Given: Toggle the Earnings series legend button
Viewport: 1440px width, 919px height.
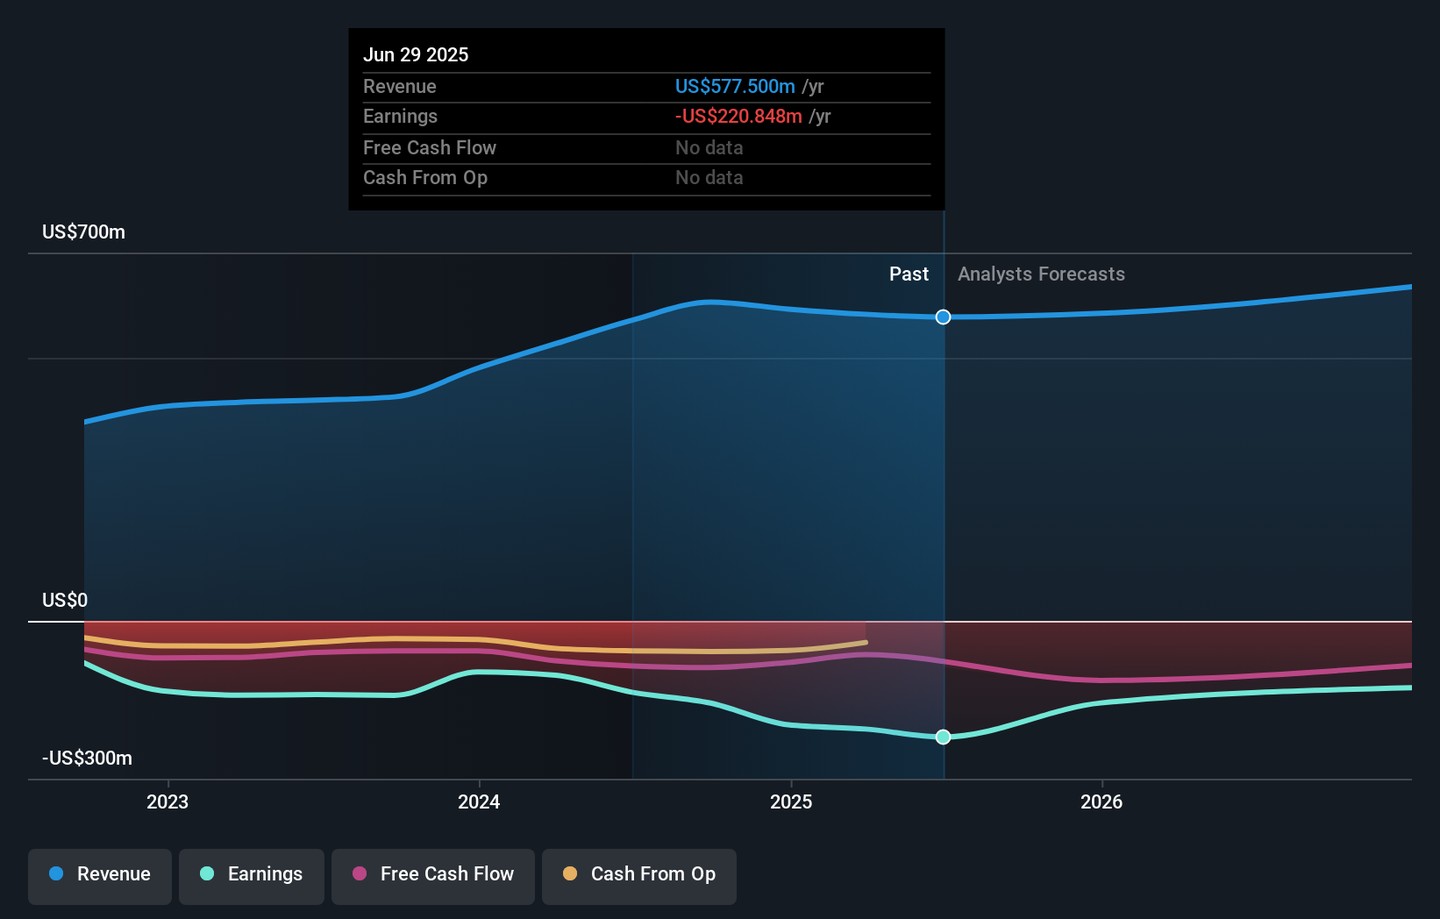Looking at the screenshot, I should tap(251, 874).
